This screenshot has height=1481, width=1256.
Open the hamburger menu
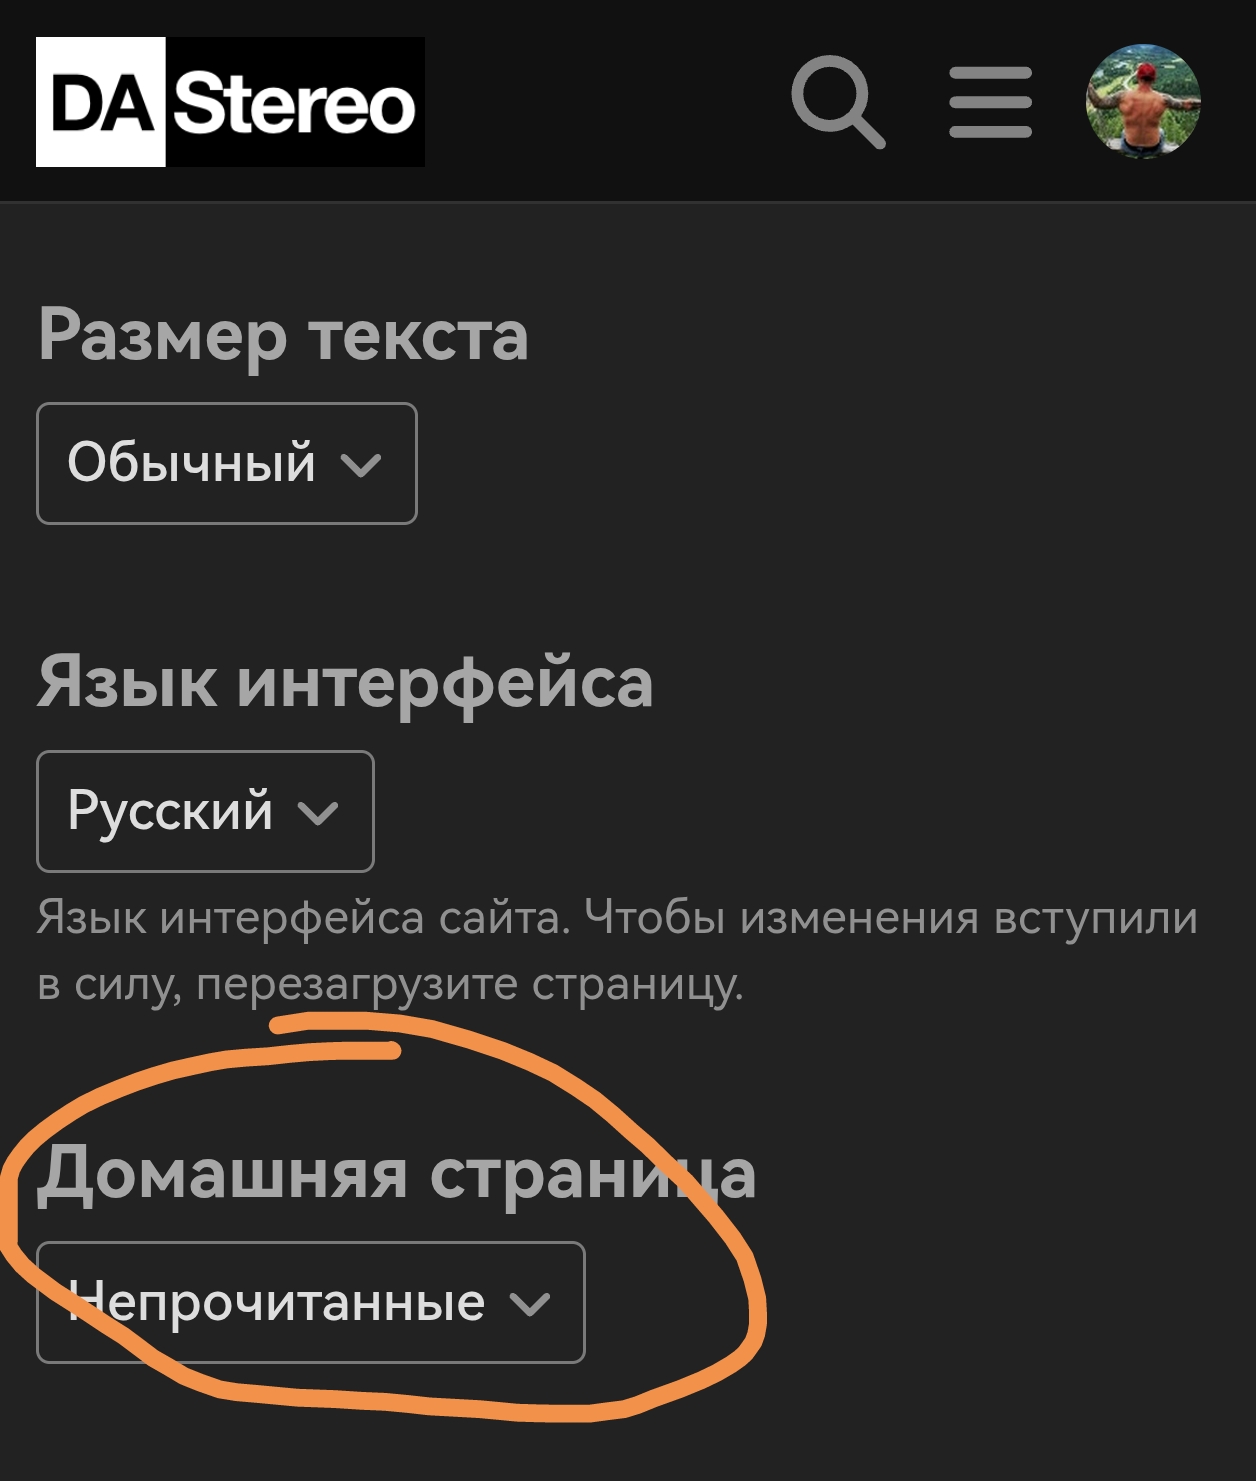(x=990, y=102)
